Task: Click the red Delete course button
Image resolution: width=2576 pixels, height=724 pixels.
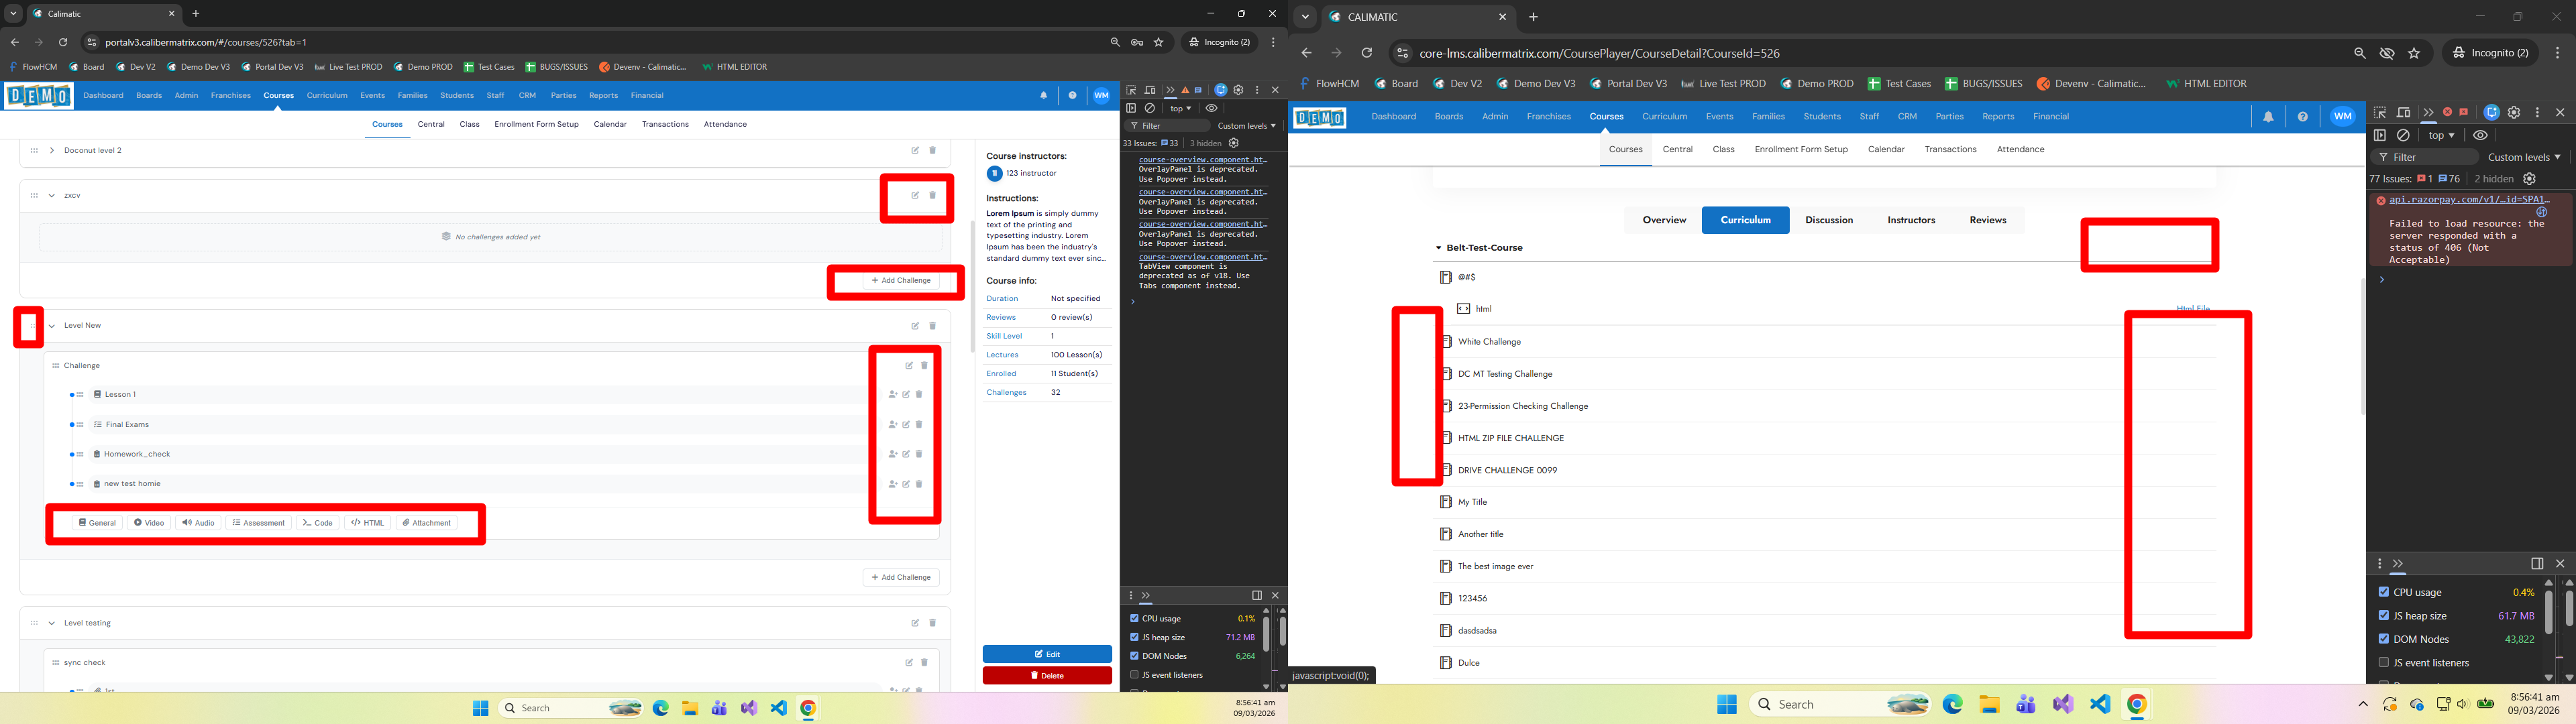Action: (1046, 676)
